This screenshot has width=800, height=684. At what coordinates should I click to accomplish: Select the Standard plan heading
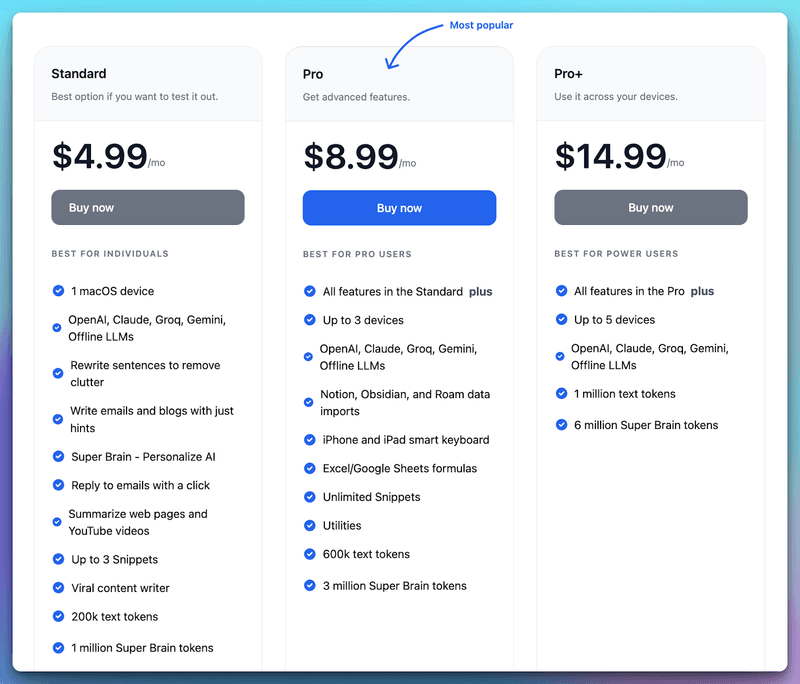pos(79,73)
